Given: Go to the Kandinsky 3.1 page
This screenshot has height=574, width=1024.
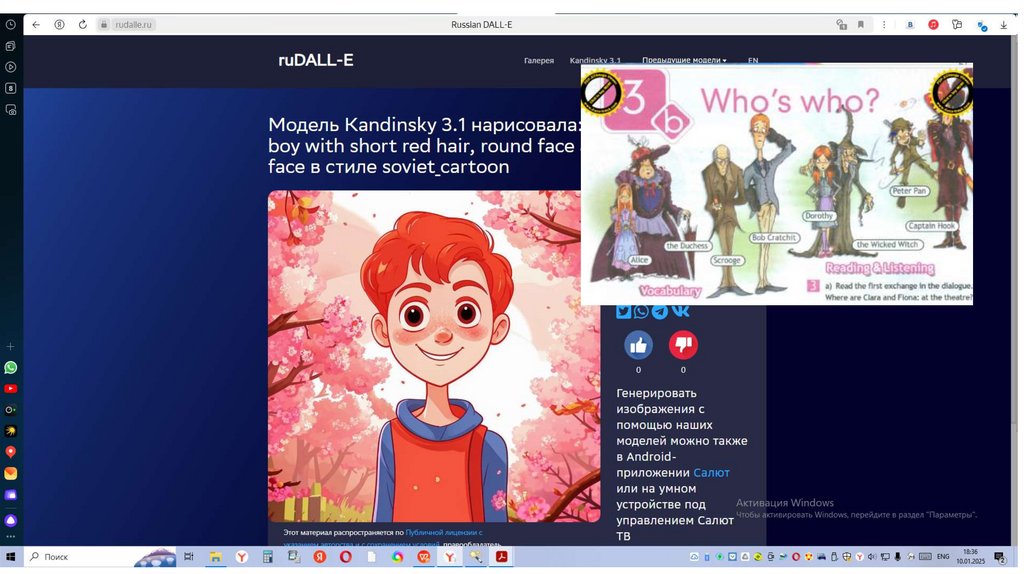Looking at the screenshot, I should pyautogui.click(x=595, y=61).
